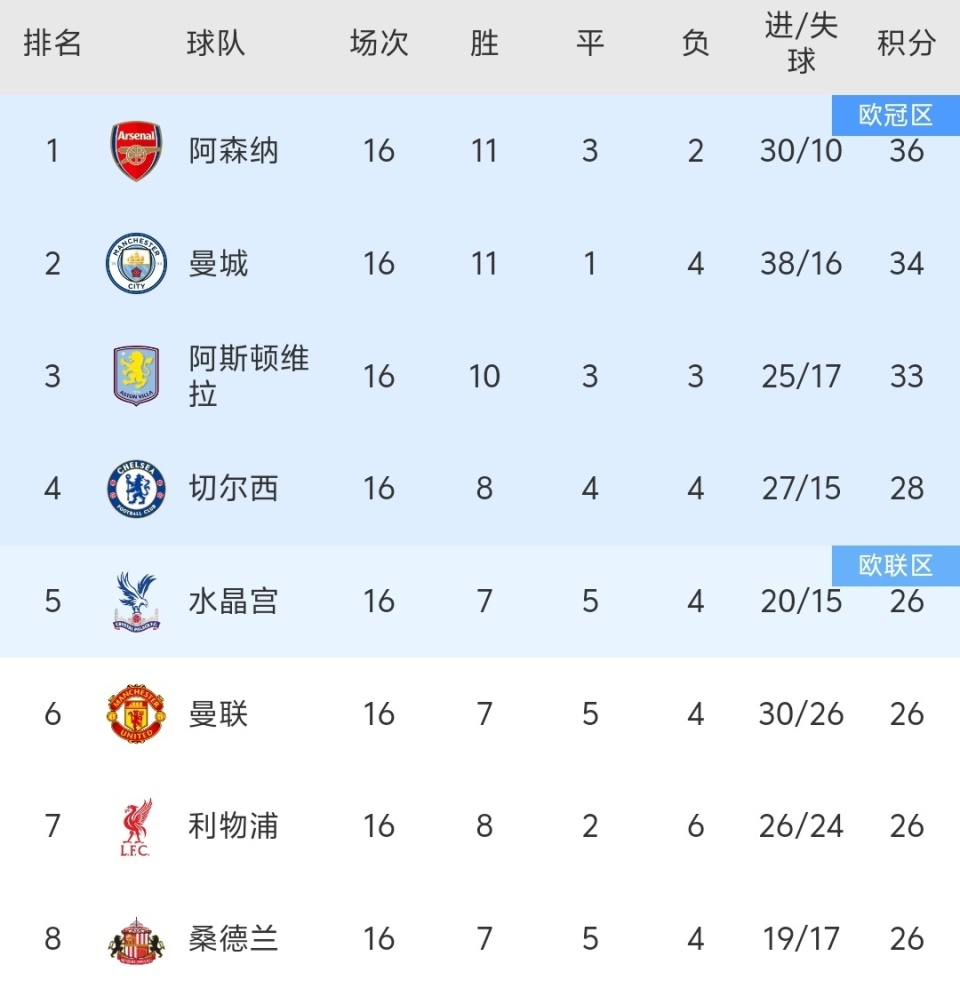Screen dimensions: 960x1004
Task: Click team name 阿斯顿维拉
Action: point(248,376)
